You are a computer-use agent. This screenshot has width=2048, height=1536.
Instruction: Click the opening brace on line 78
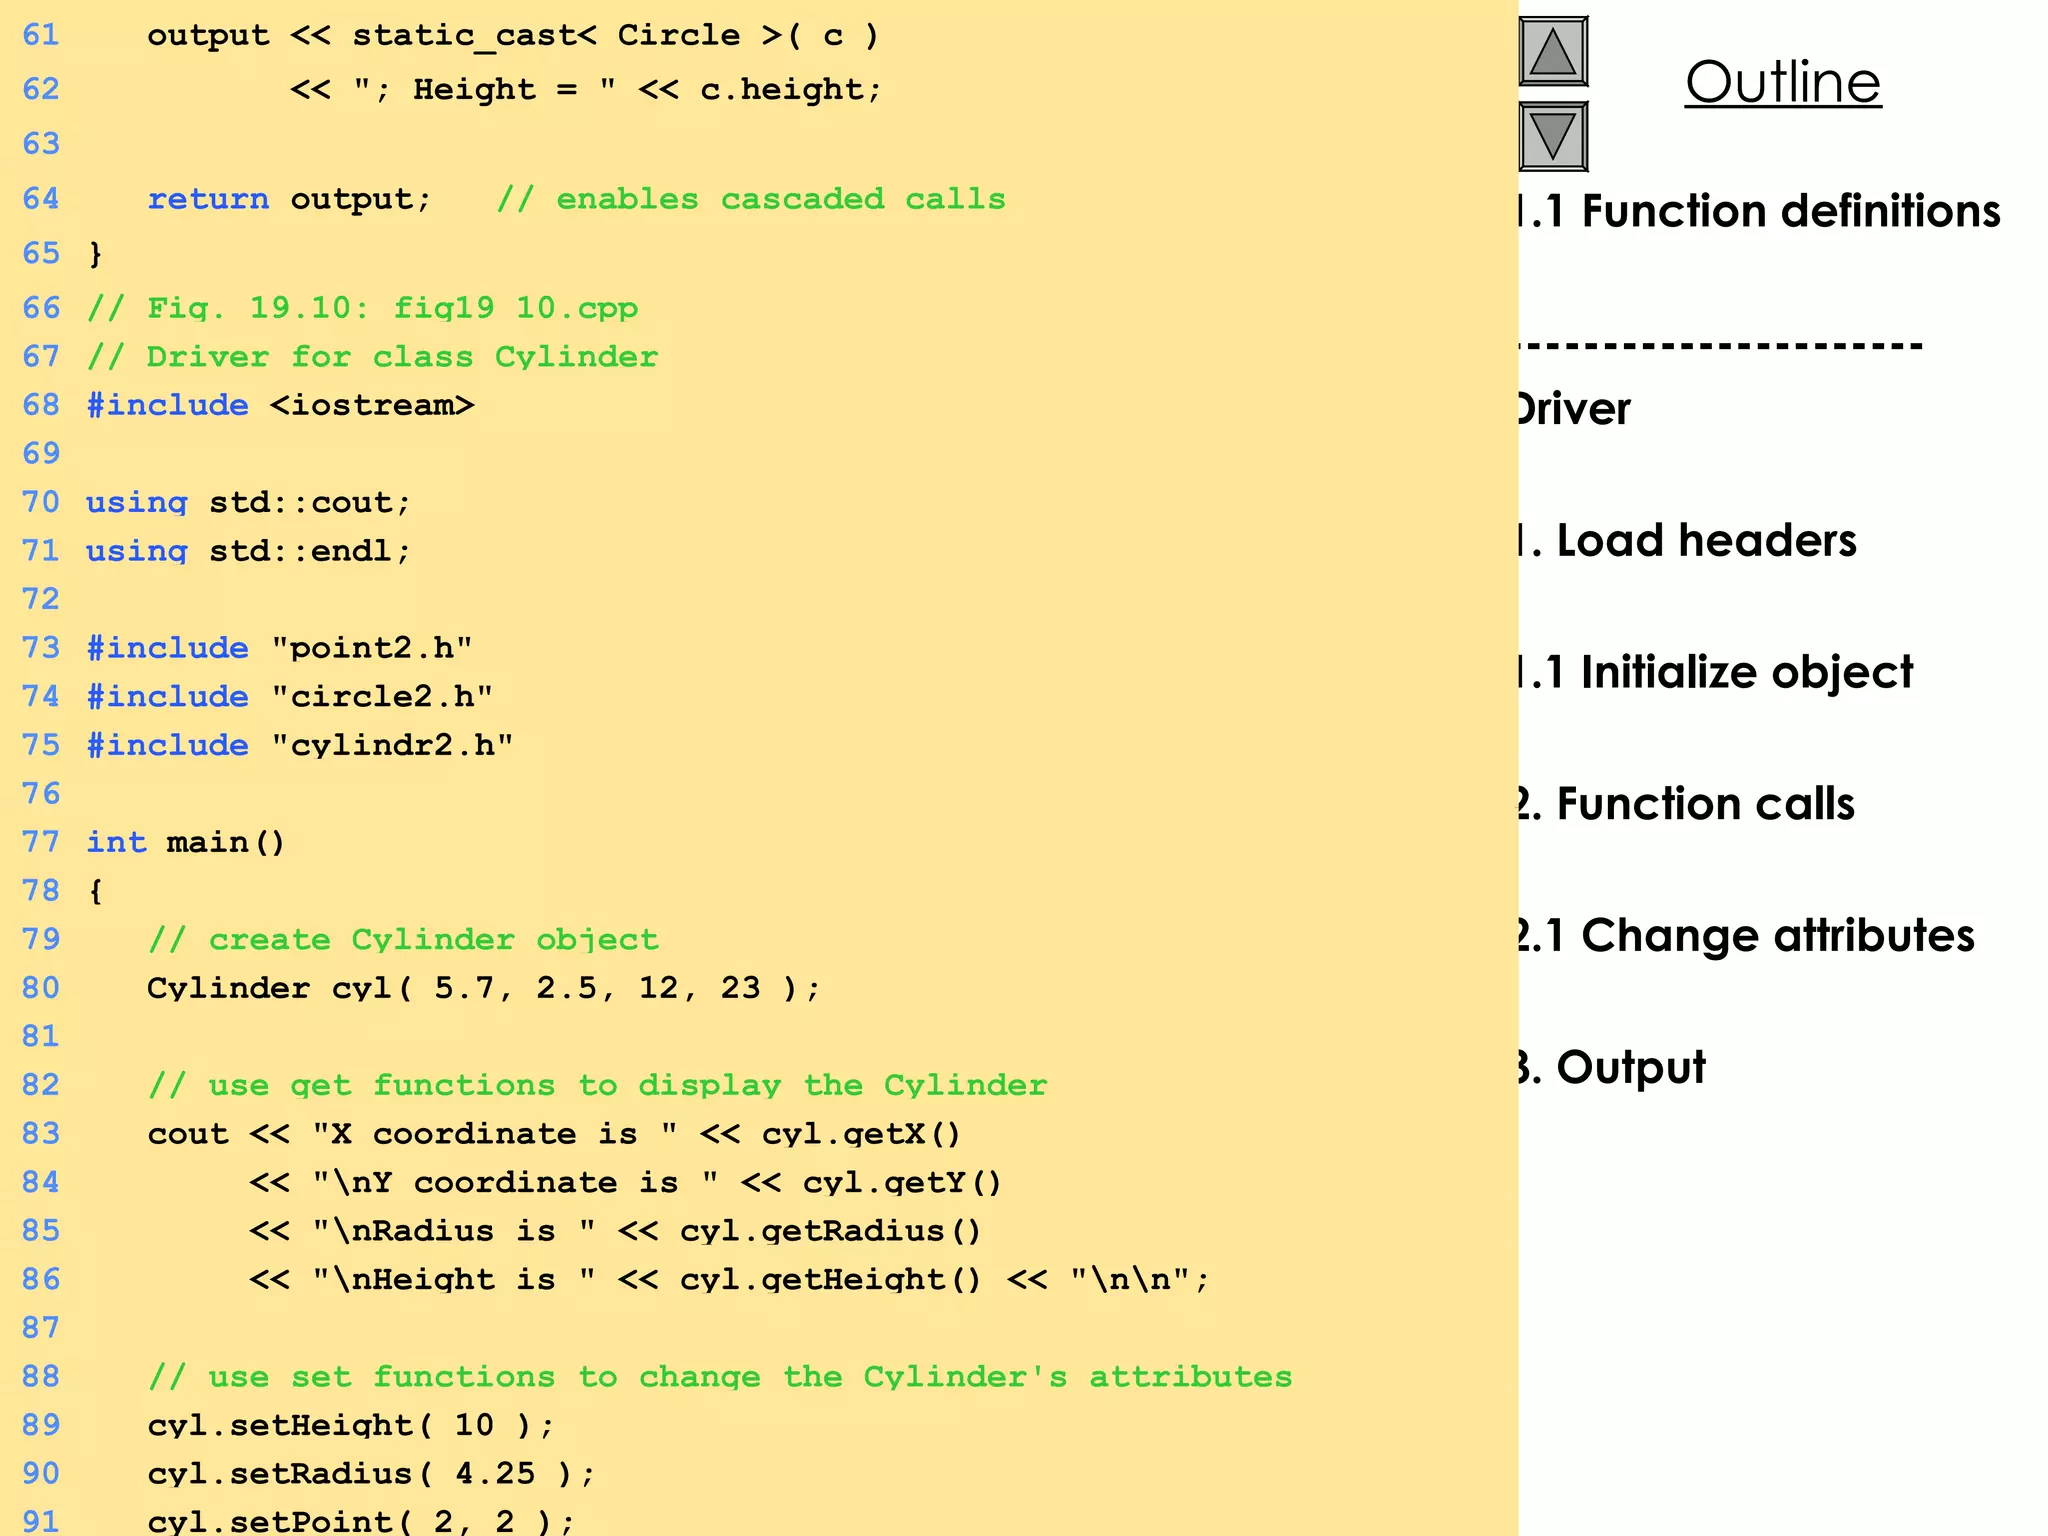[x=96, y=891]
